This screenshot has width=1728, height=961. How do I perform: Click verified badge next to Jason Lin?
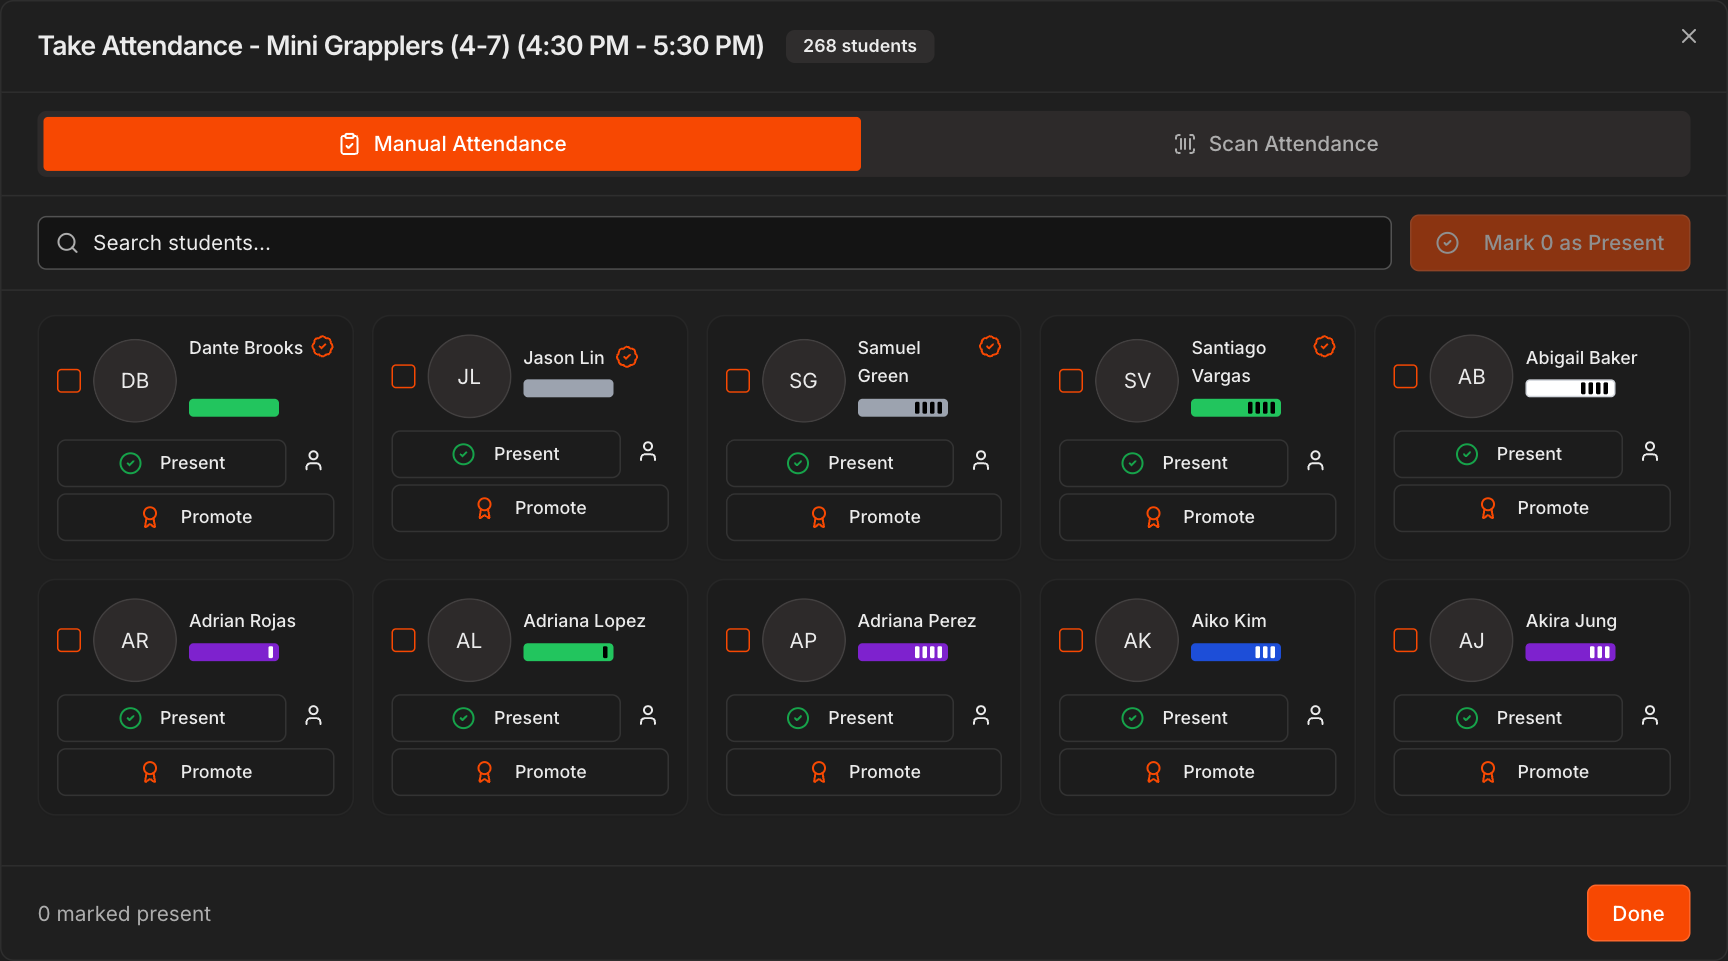coord(627,357)
